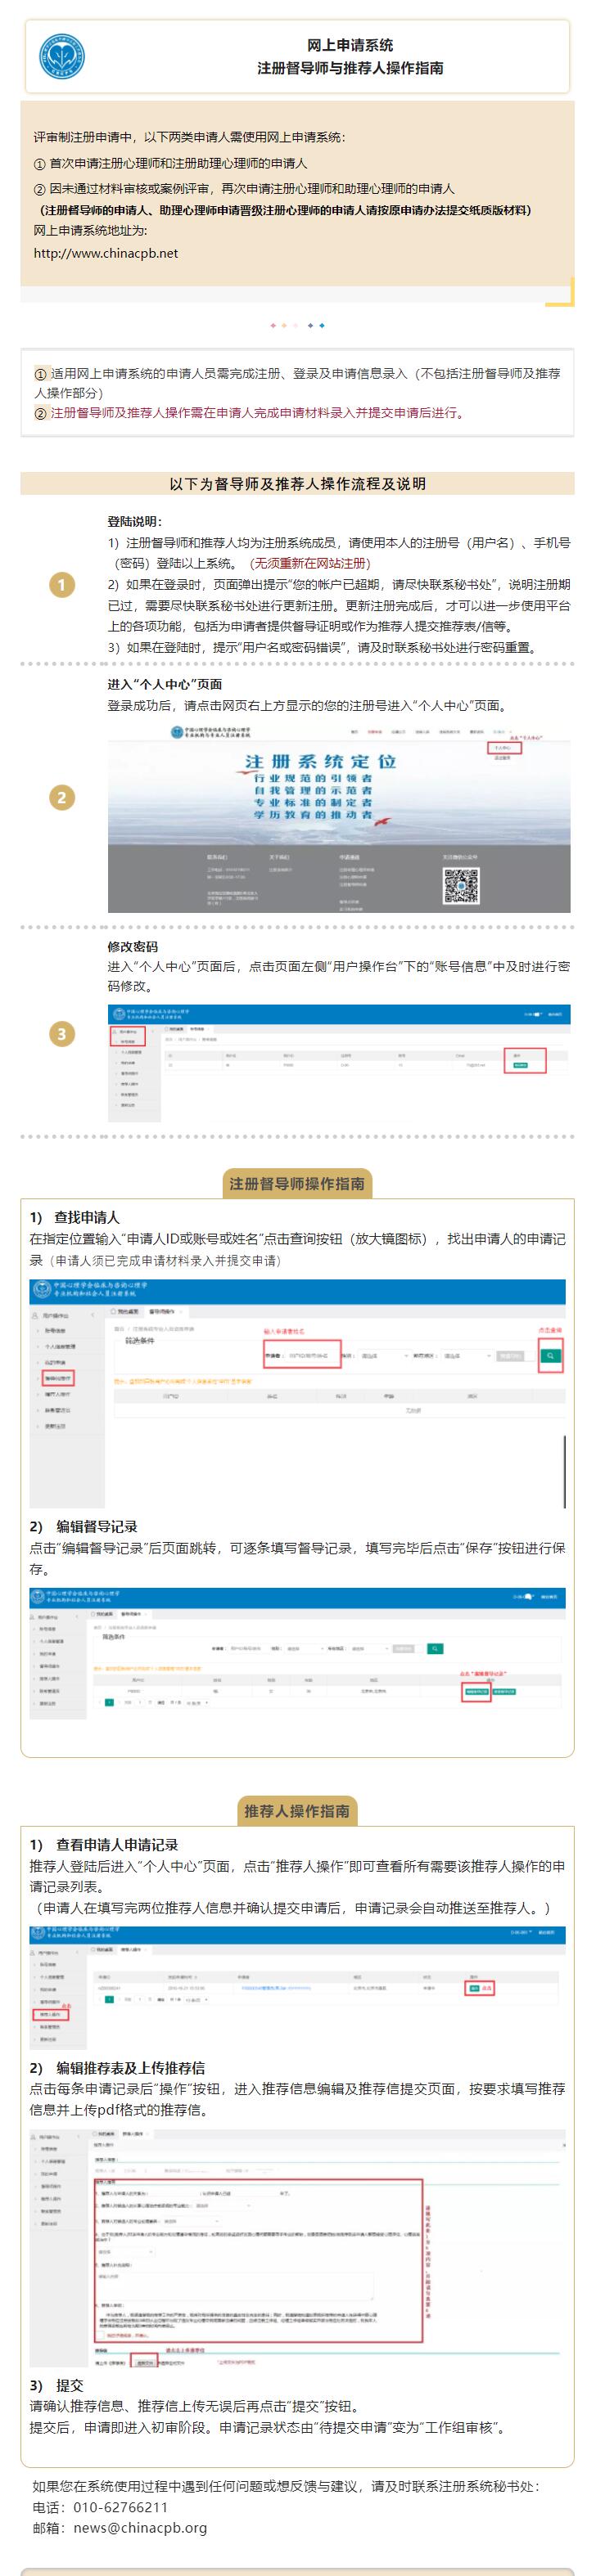Click the red-boxed 个人中心 menu entry
Viewport: 596px width, 2576px height.
pyautogui.click(x=503, y=747)
